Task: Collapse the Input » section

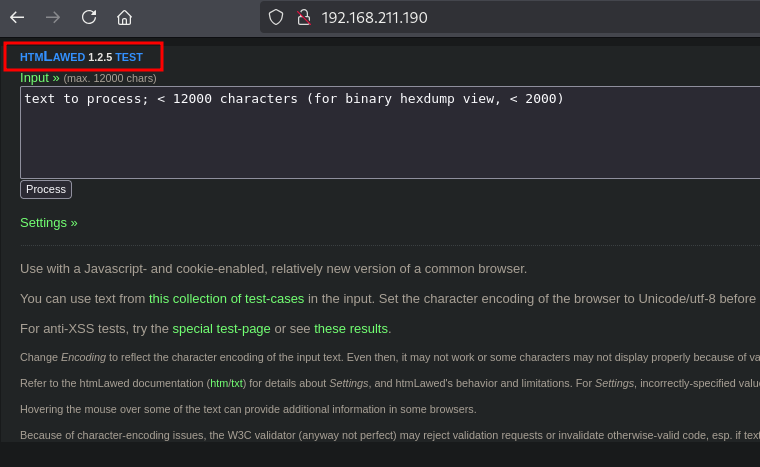Action: click(x=40, y=77)
